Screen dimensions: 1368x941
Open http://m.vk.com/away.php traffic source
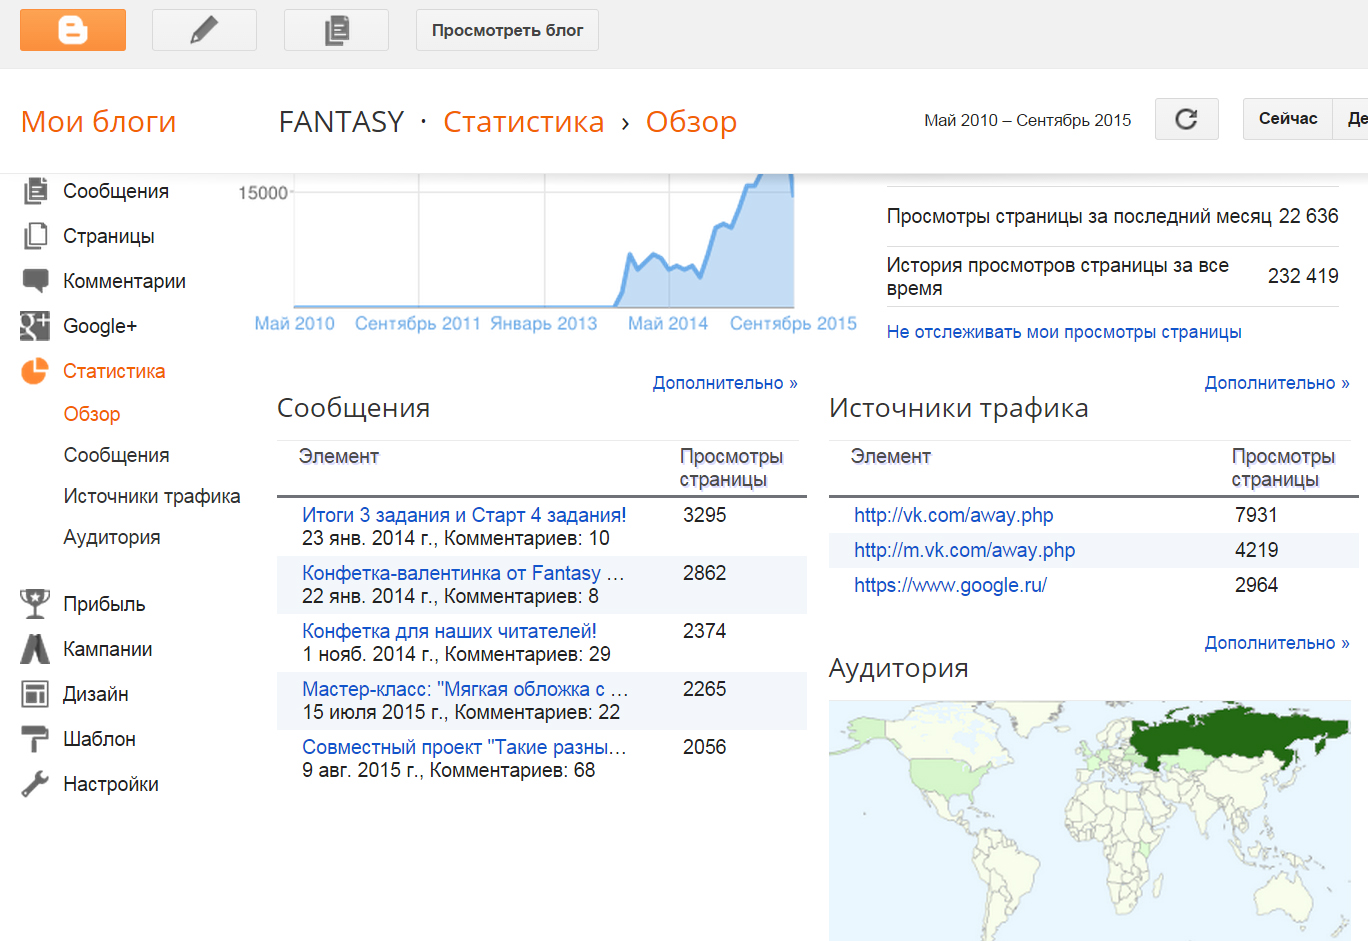[x=965, y=550]
